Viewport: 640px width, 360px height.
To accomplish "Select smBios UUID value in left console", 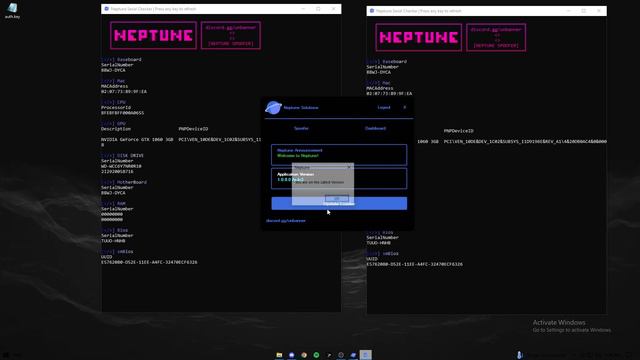I will click(x=149, y=262).
